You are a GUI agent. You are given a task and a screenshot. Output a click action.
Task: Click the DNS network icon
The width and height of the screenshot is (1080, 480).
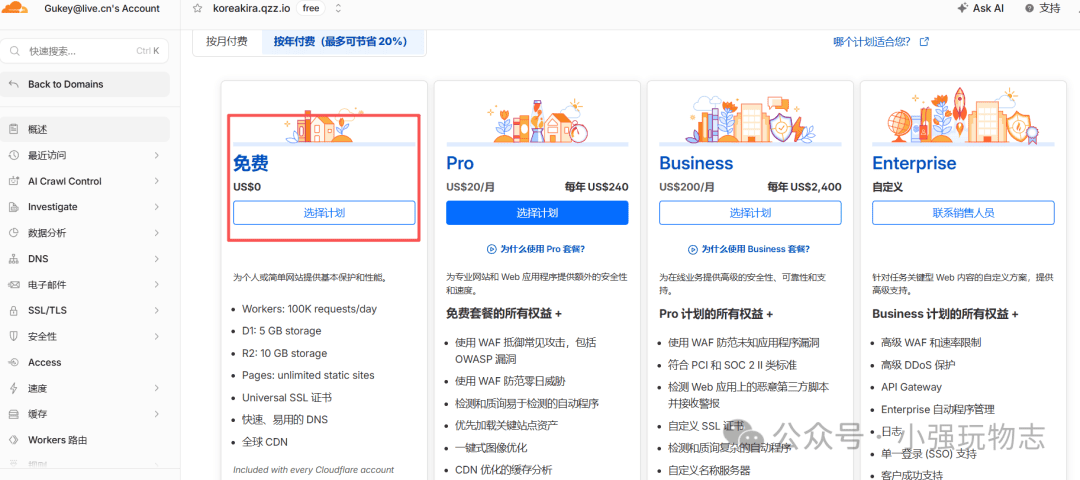tap(14, 259)
